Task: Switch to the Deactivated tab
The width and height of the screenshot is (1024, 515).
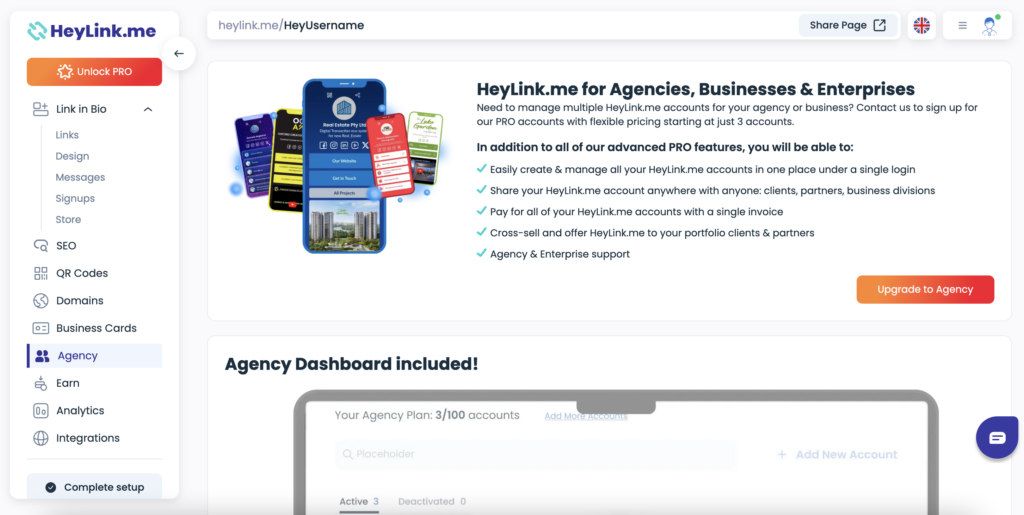Action: [432, 502]
